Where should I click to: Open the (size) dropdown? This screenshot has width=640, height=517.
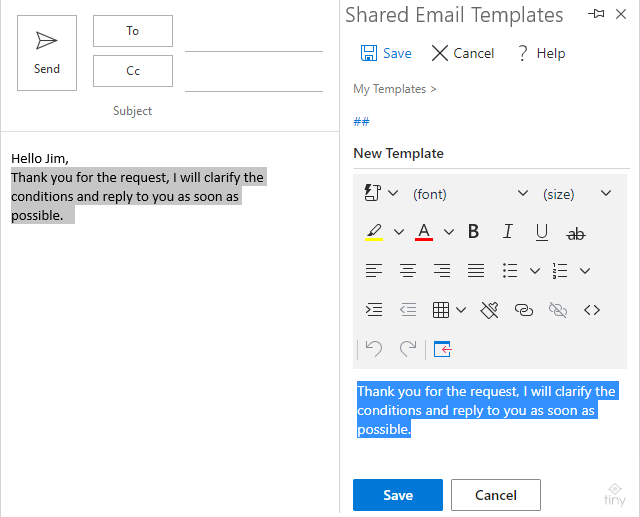click(x=577, y=194)
